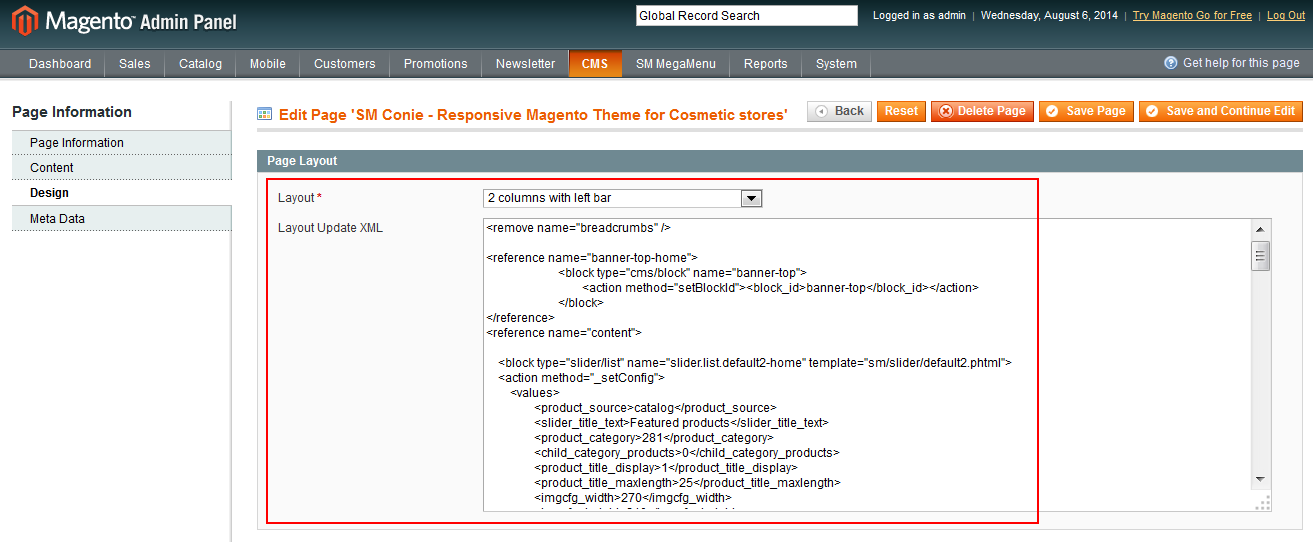Click the '<action method="_setConfig">' line

pos(581,378)
